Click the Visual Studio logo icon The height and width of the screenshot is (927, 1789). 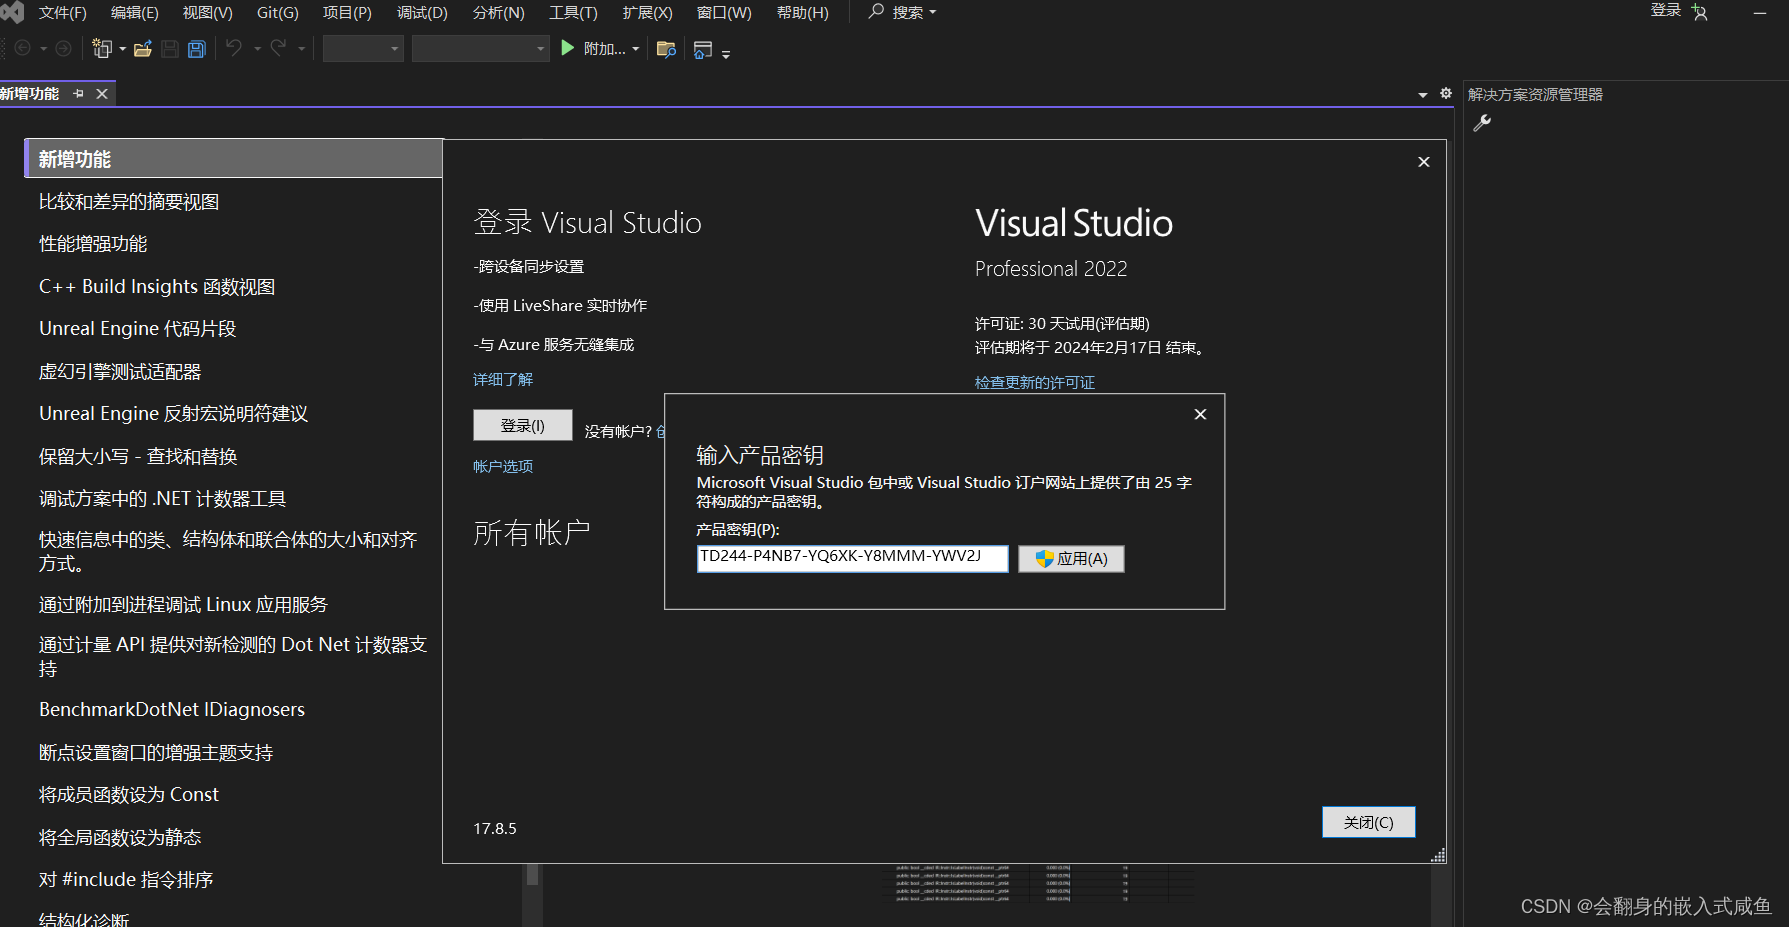12,12
